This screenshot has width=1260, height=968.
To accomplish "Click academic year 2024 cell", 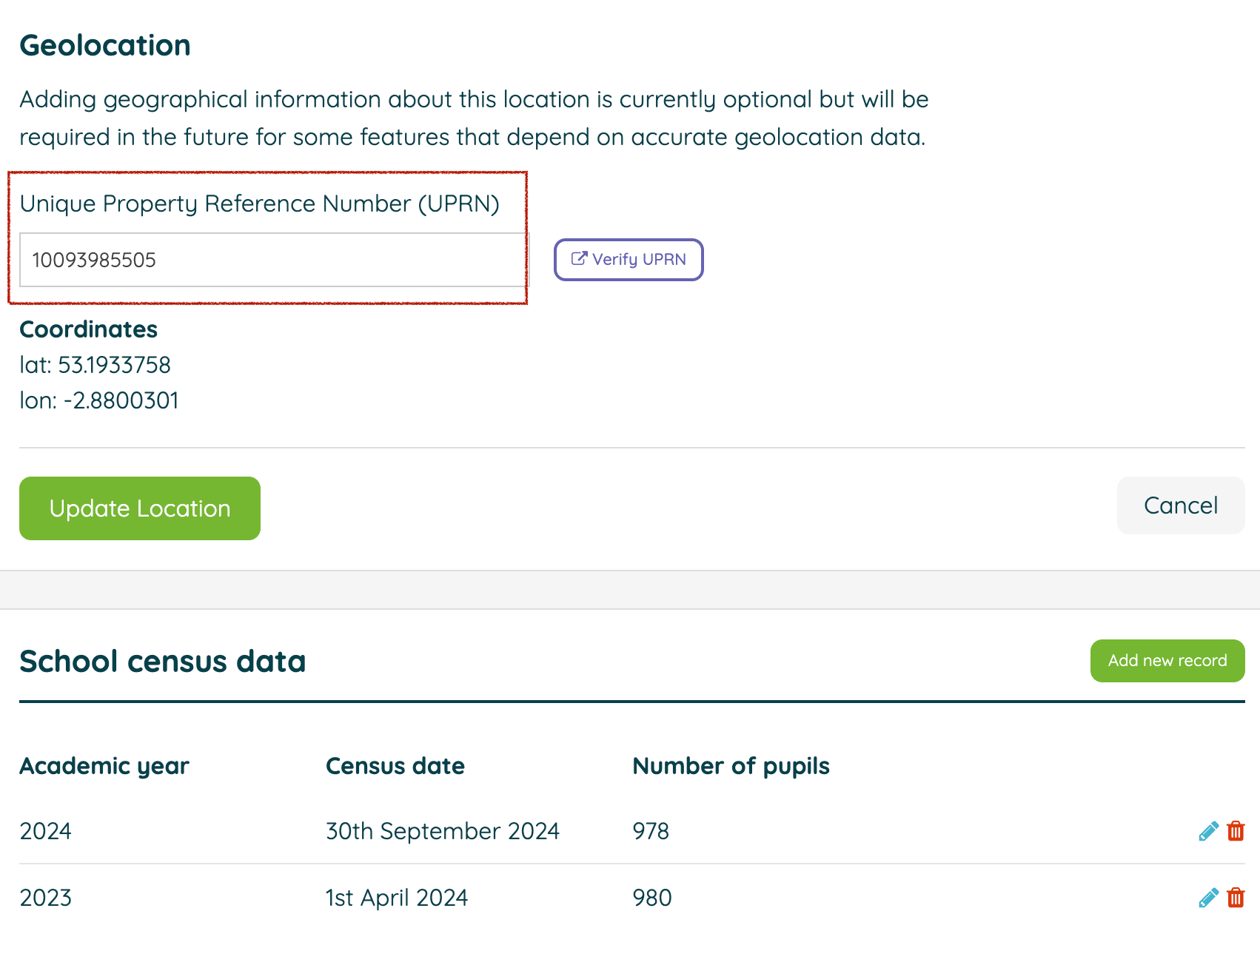I will [46, 831].
